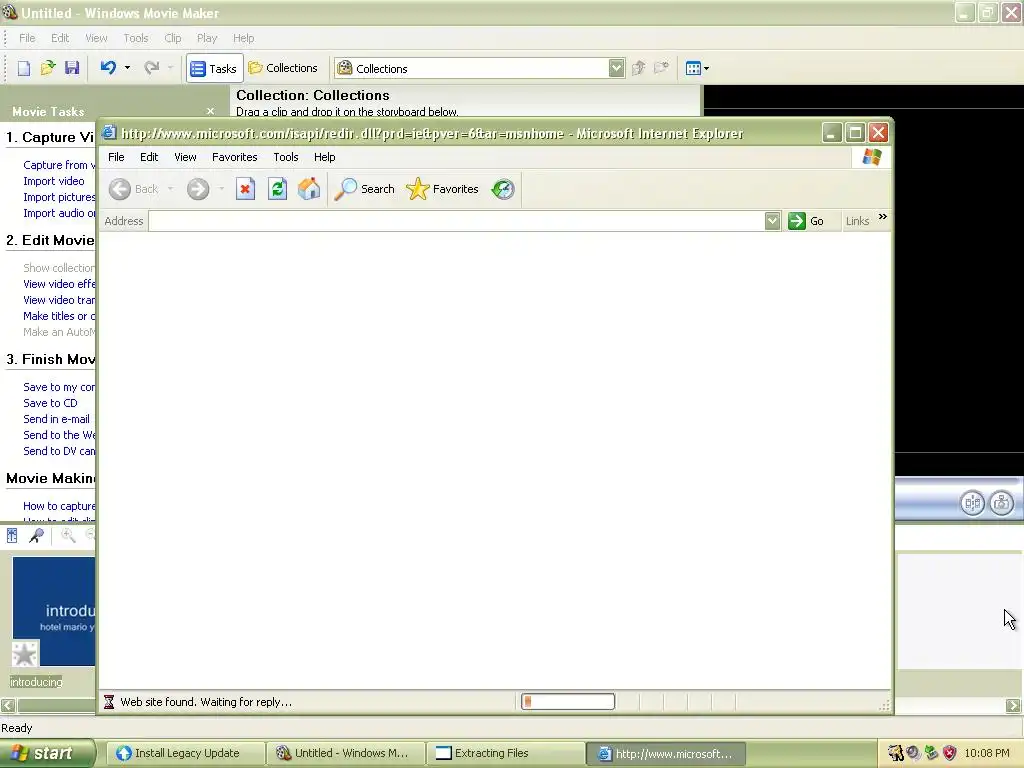Viewport: 1024px width, 768px height.
Task: Open the Set audio levels icon
Action: pos(12,536)
